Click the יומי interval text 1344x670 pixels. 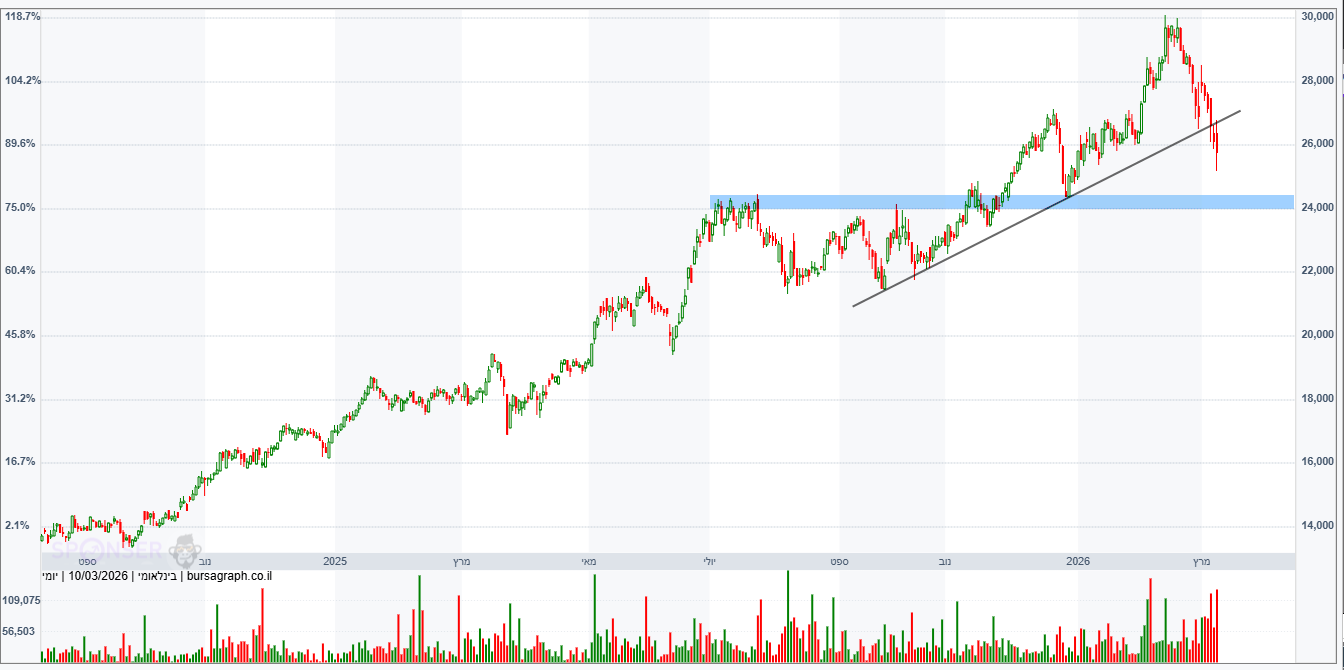pyautogui.click(x=50, y=576)
